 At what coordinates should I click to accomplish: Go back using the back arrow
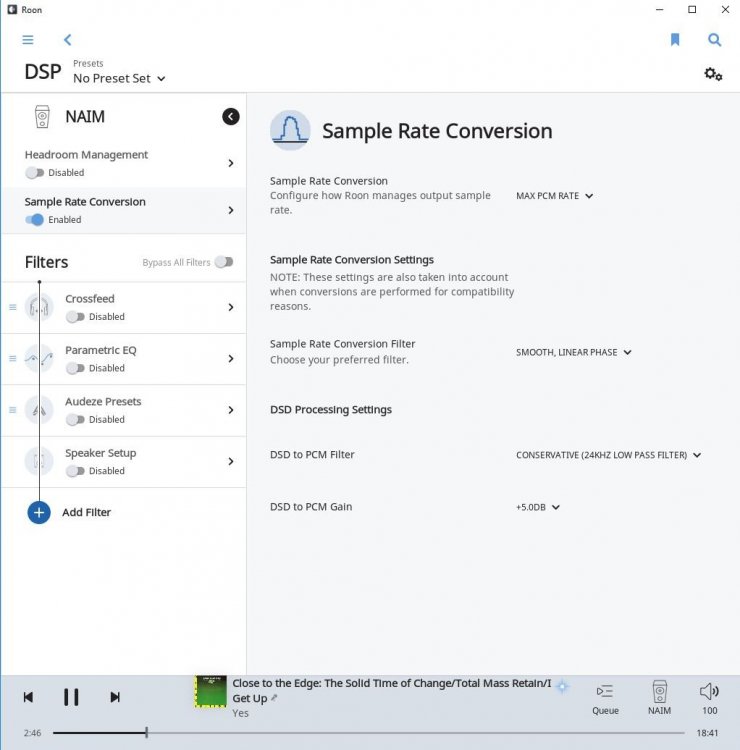pos(67,40)
